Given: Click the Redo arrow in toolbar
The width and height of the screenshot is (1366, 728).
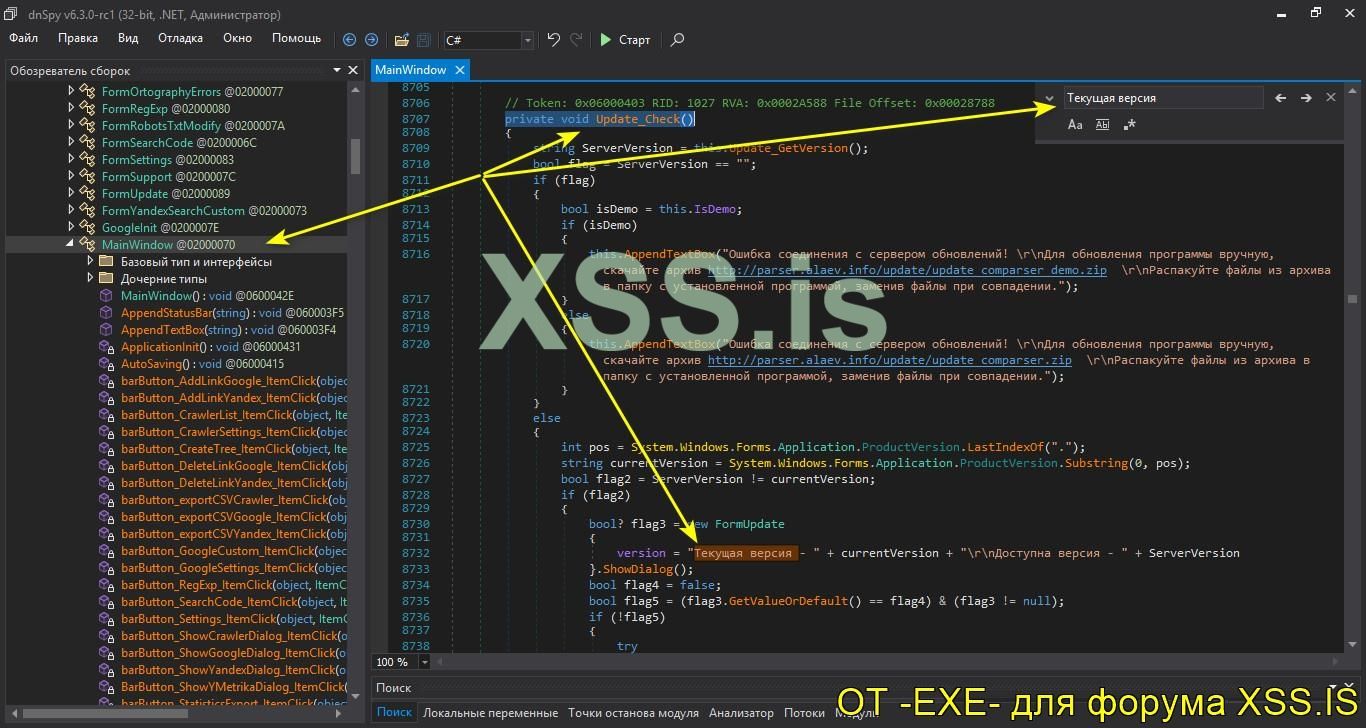Looking at the screenshot, I should [576, 40].
